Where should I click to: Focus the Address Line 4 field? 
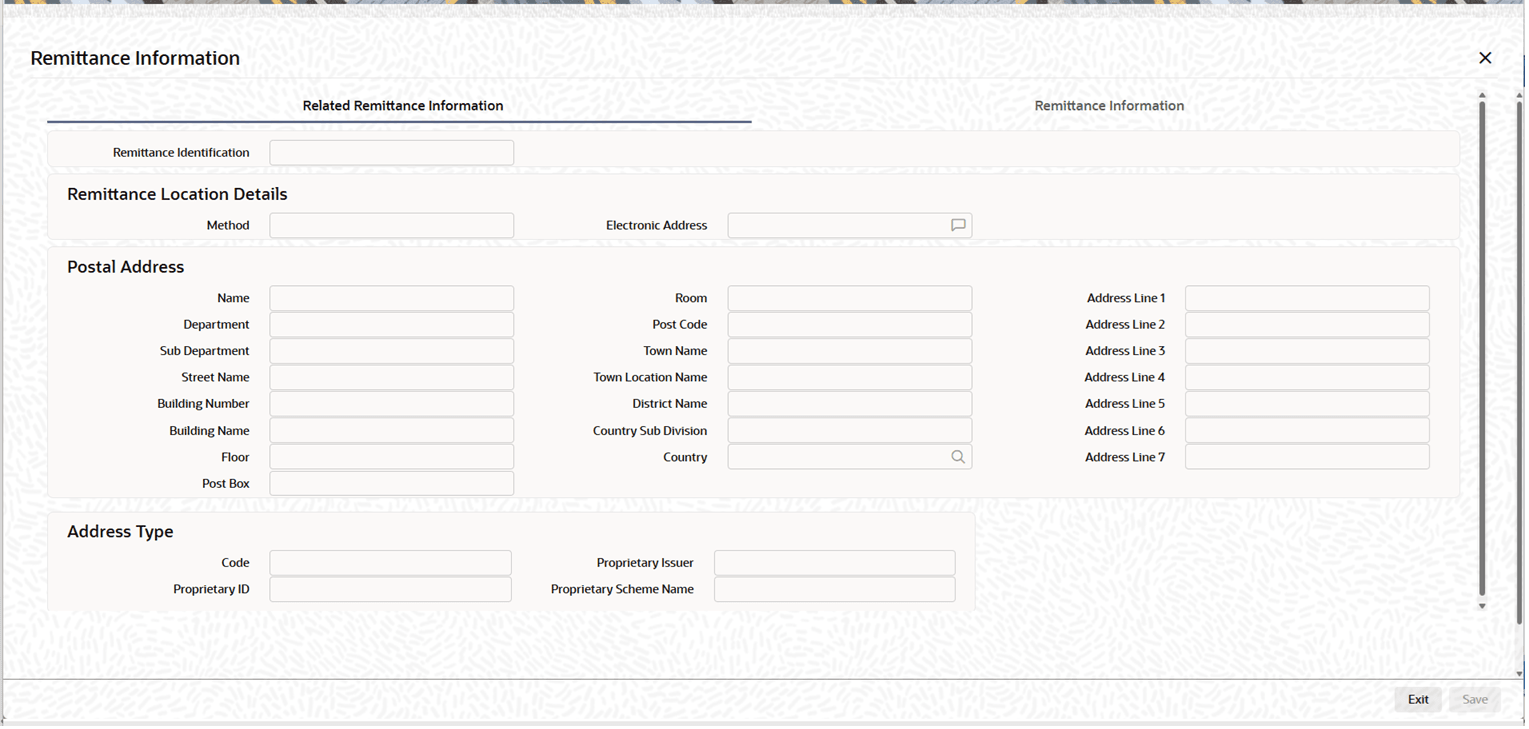coord(1307,377)
